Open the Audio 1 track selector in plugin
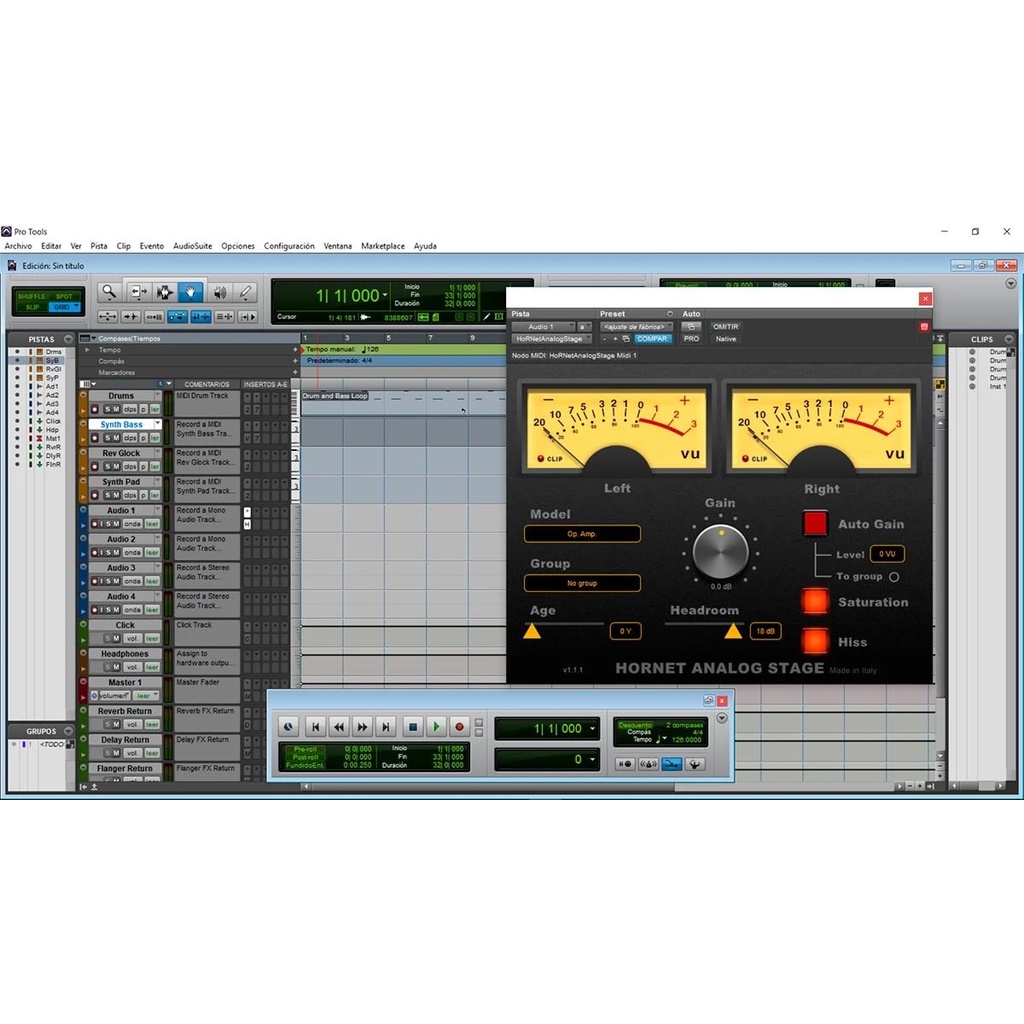The width and height of the screenshot is (1024, 1024). 543,327
